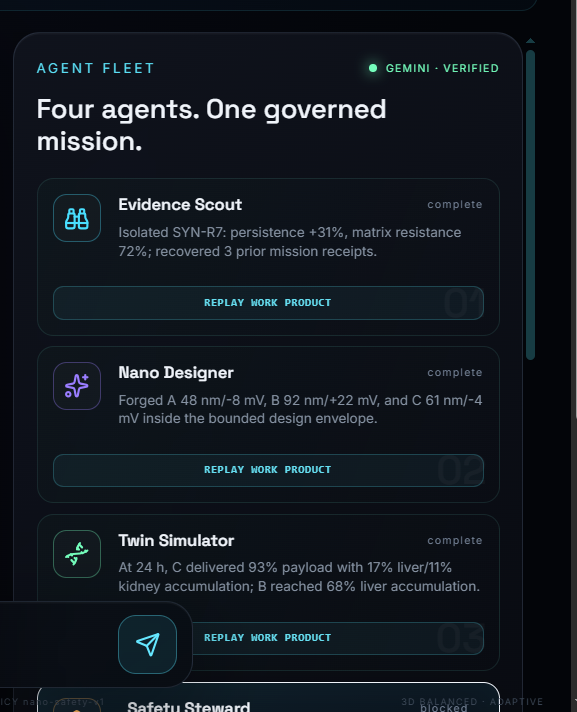The width and height of the screenshot is (577, 712).
Task: Click the partially visible Safety Steward icon
Action: coord(77,705)
